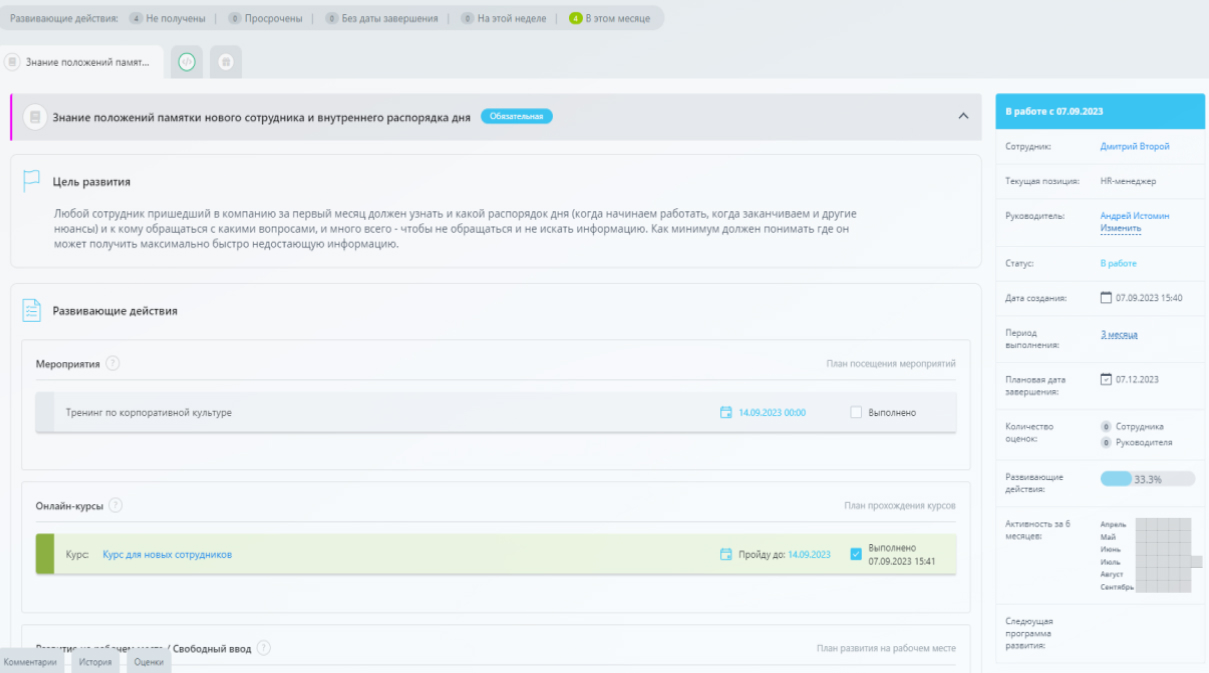Viewport: 1209px width, 673px height.
Task: Open employee profile Дмитрий Второй
Action: [x=1134, y=146]
